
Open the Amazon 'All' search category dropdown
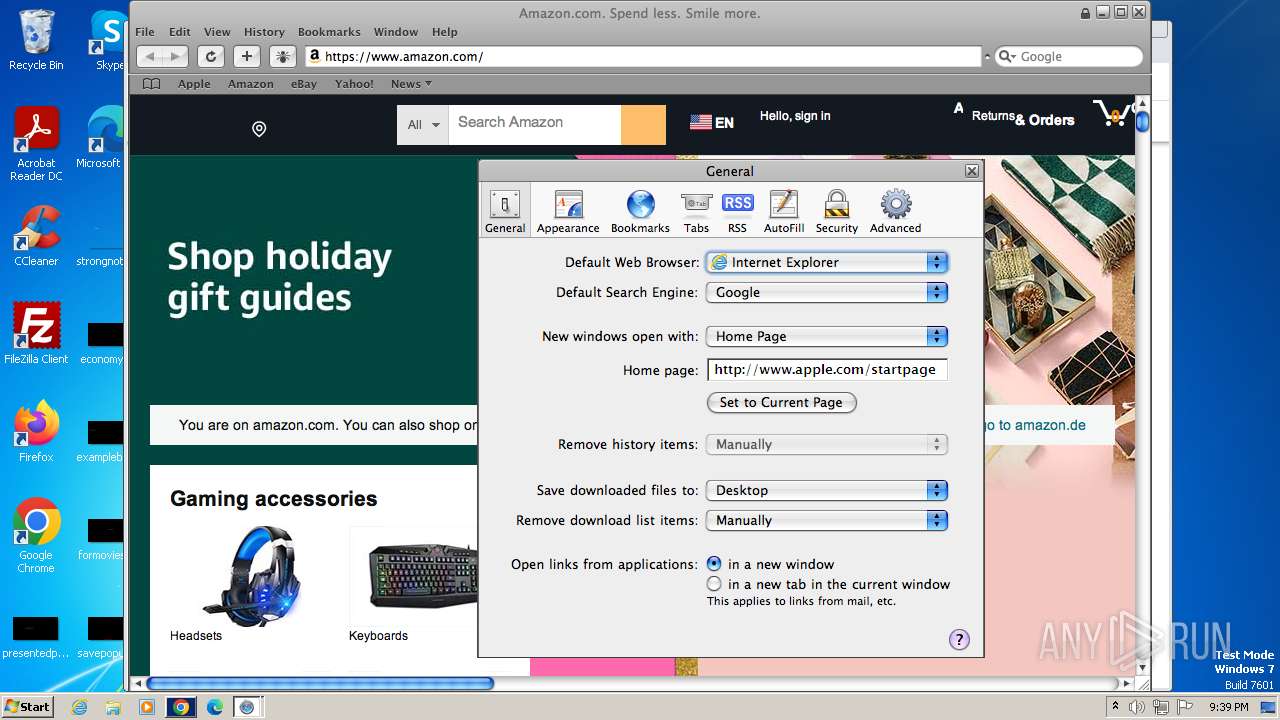pos(422,125)
